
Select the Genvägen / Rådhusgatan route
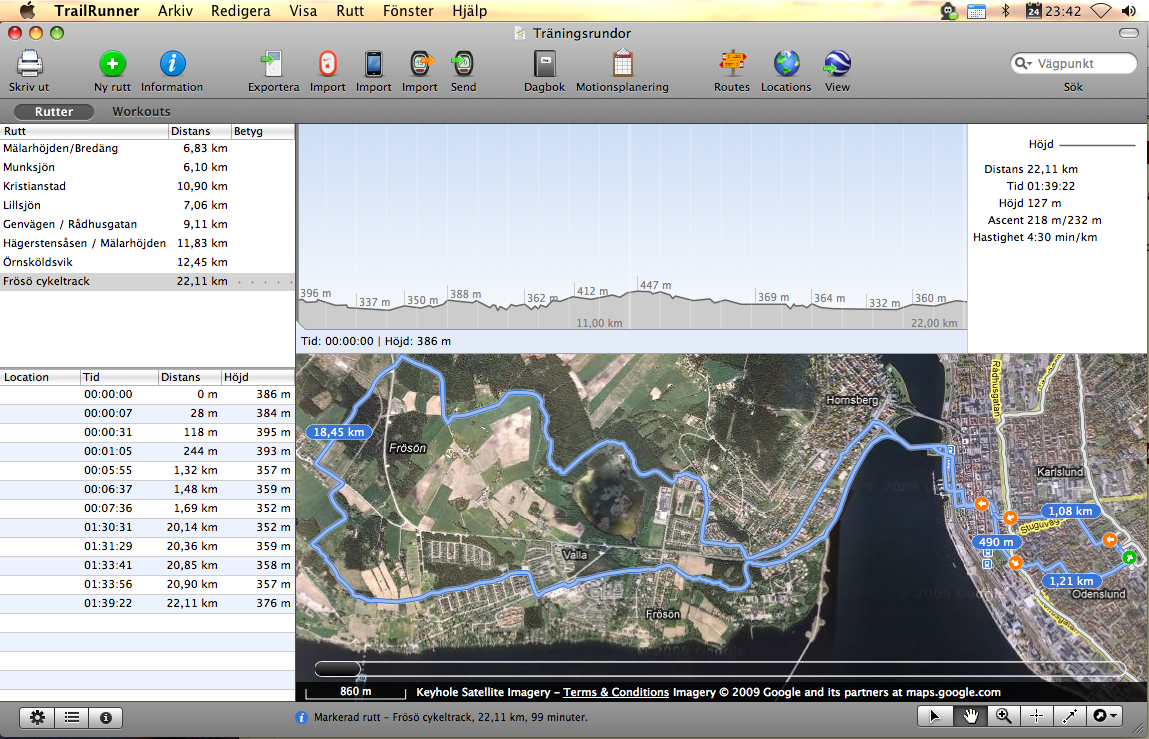pyautogui.click(x=147, y=224)
